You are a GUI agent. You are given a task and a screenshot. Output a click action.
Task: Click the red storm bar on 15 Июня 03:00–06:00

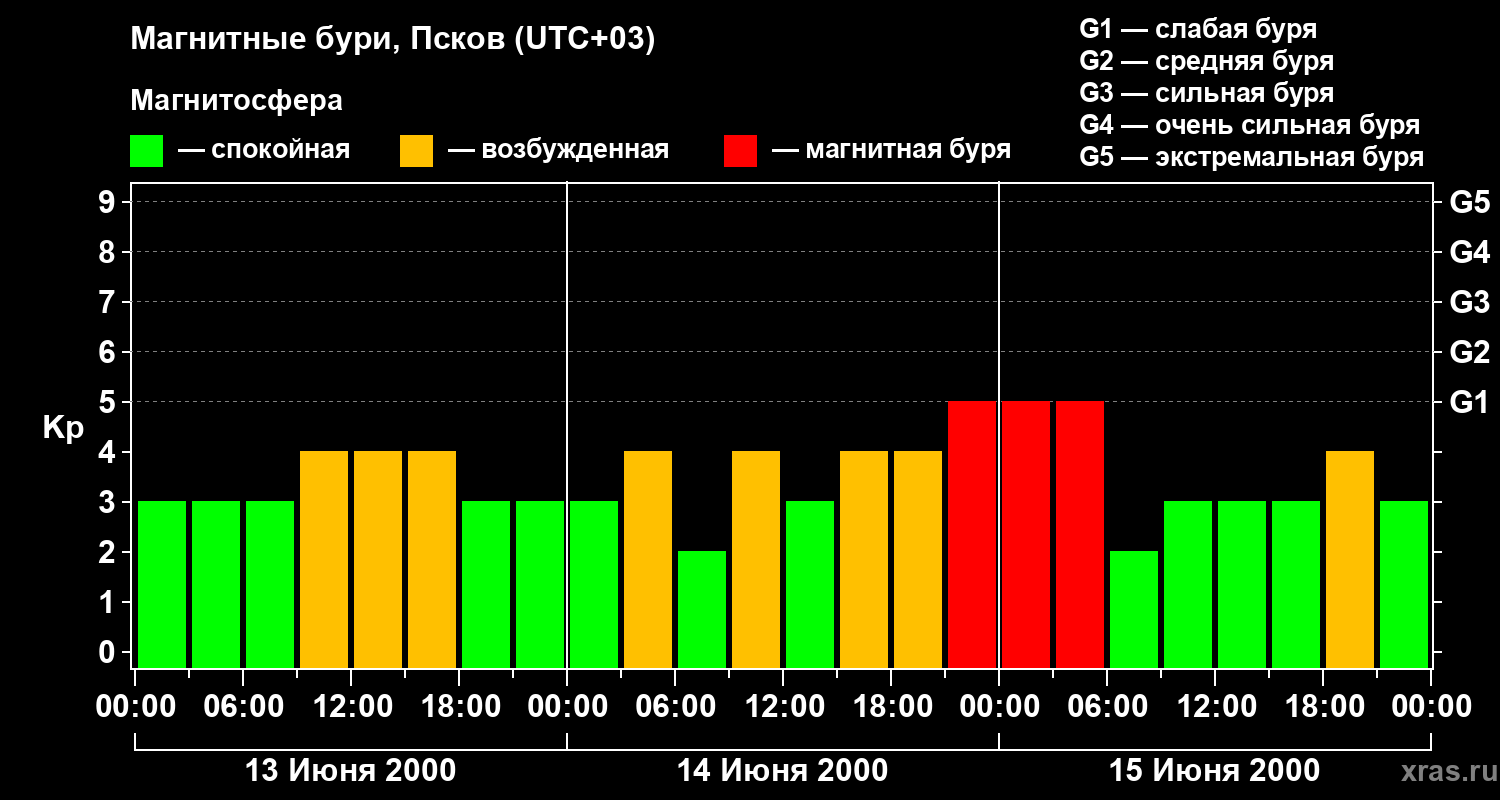pyautogui.click(x=1080, y=534)
